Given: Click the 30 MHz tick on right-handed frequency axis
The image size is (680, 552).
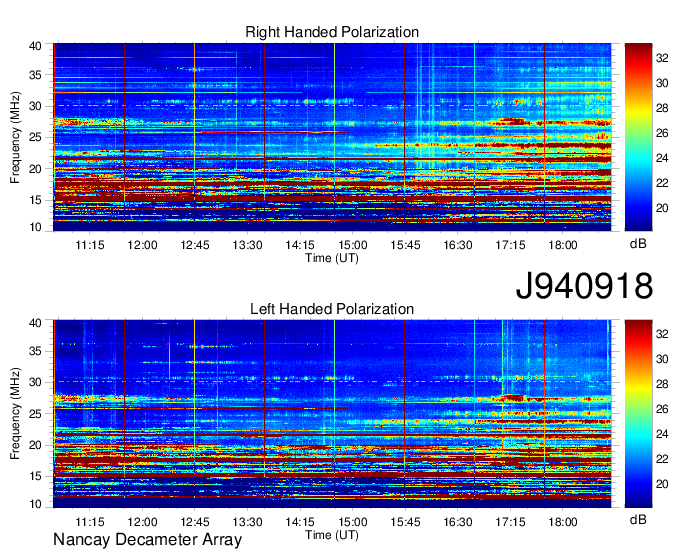Looking at the screenshot, I should pyautogui.click(x=35, y=106).
